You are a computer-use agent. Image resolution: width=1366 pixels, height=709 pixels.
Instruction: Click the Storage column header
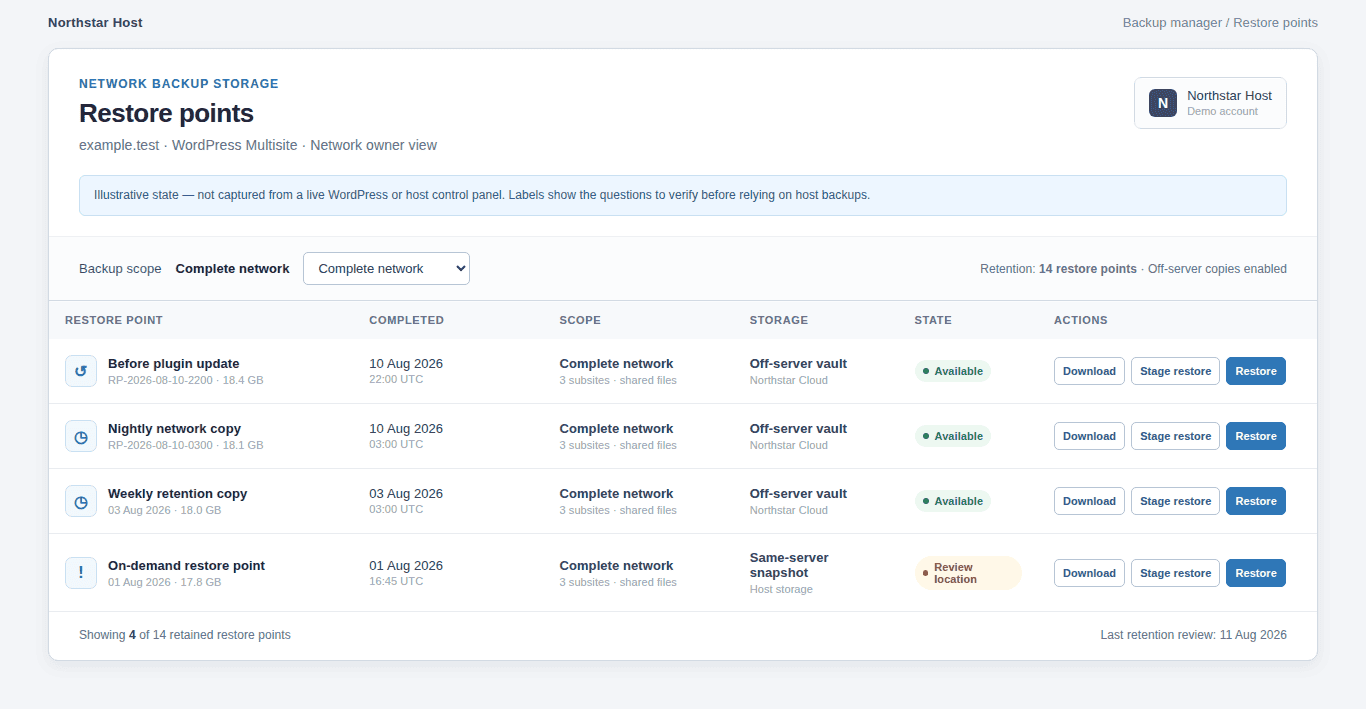point(779,320)
